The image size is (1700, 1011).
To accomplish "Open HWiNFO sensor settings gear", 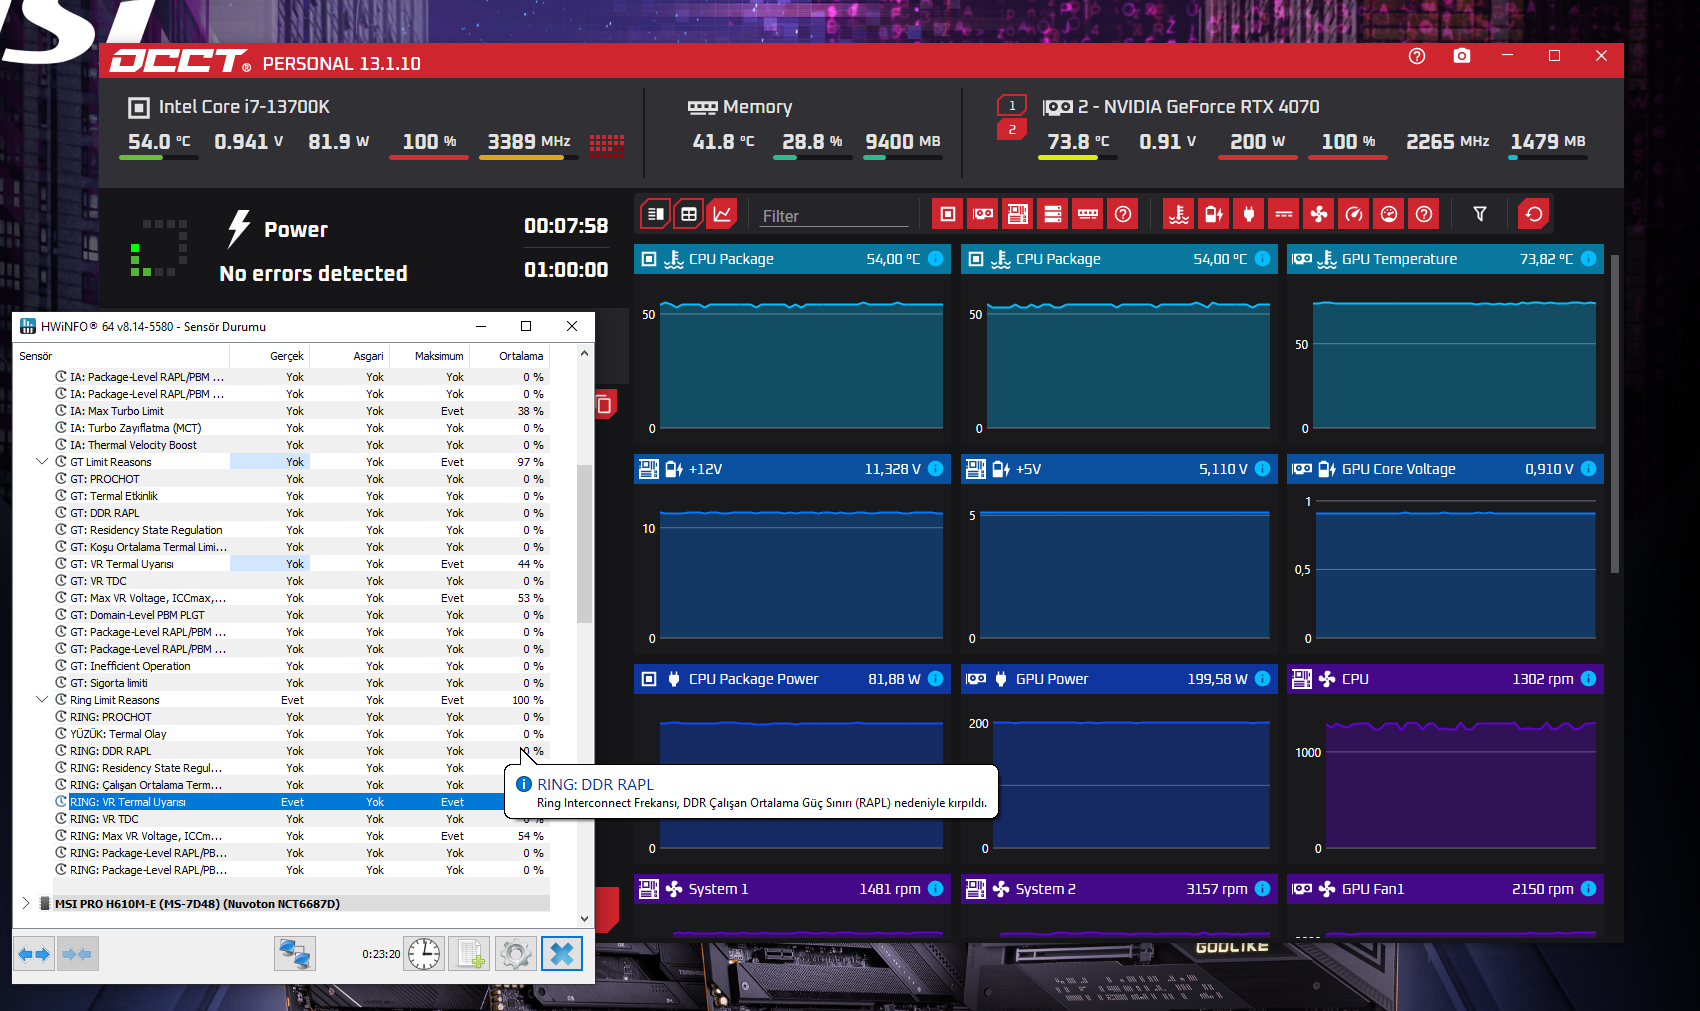I will (516, 954).
